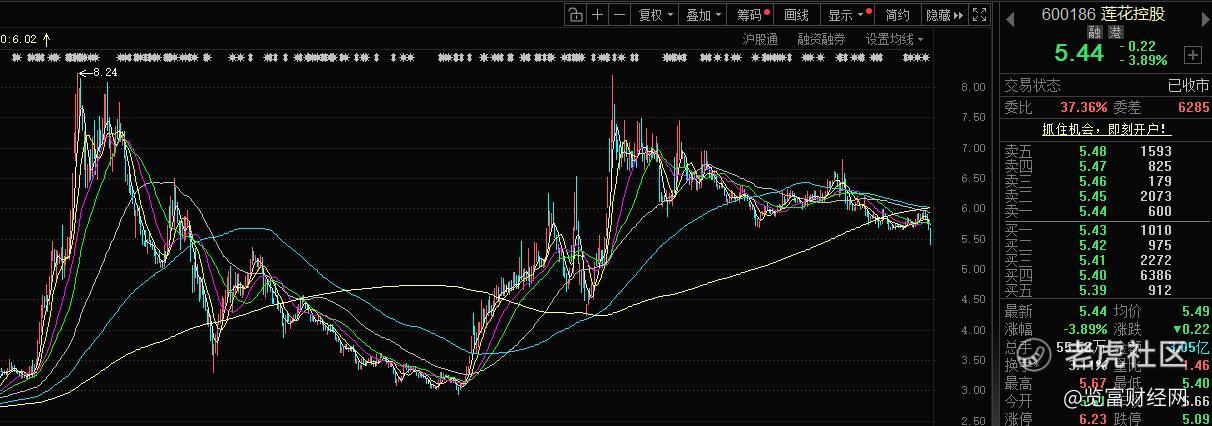Zoom in with the plus icon
Viewport: 1212px width, 426px height.
[x=597, y=15]
